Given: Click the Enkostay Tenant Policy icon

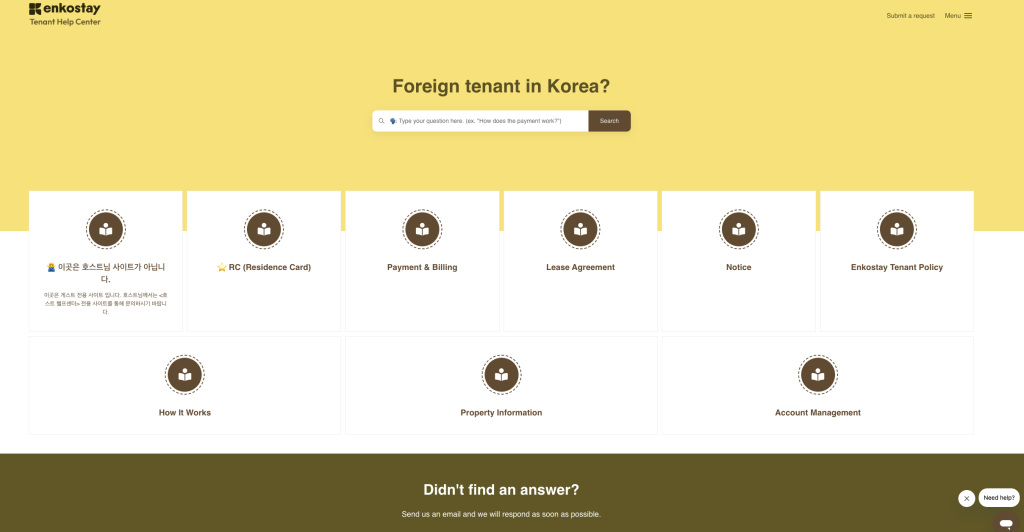Looking at the screenshot, I should (897, 229).
